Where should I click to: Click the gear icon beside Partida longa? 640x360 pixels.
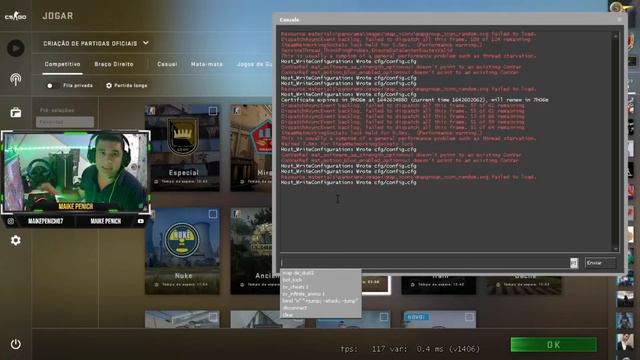point(109,86)
